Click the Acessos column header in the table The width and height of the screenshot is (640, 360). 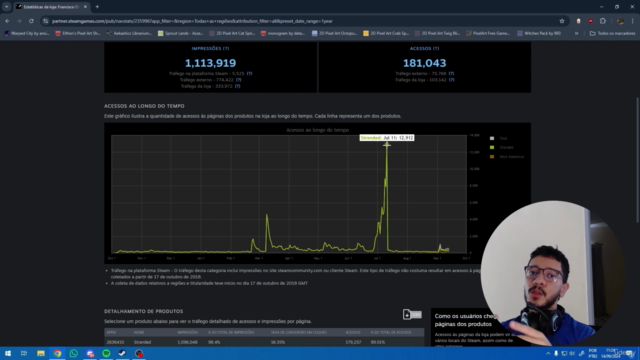353,332
